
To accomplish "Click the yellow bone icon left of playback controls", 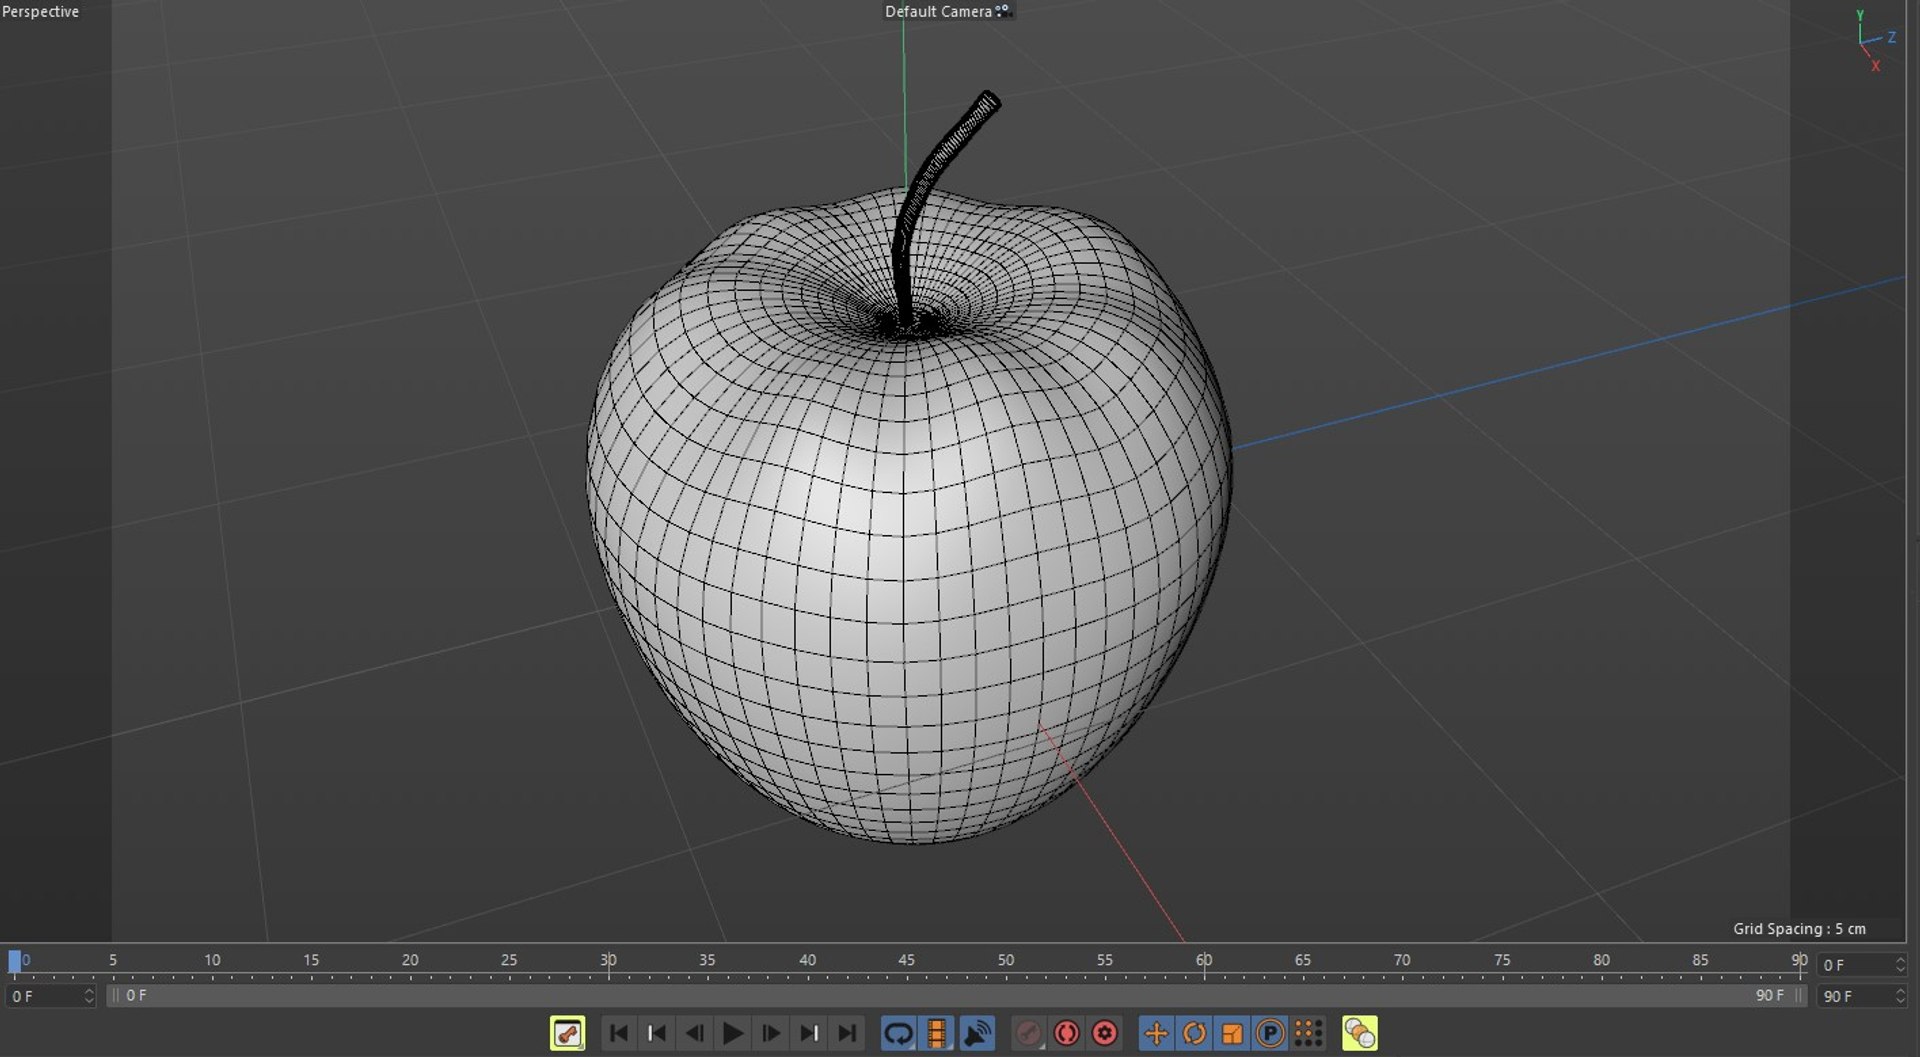I will tap(567, 1033).
